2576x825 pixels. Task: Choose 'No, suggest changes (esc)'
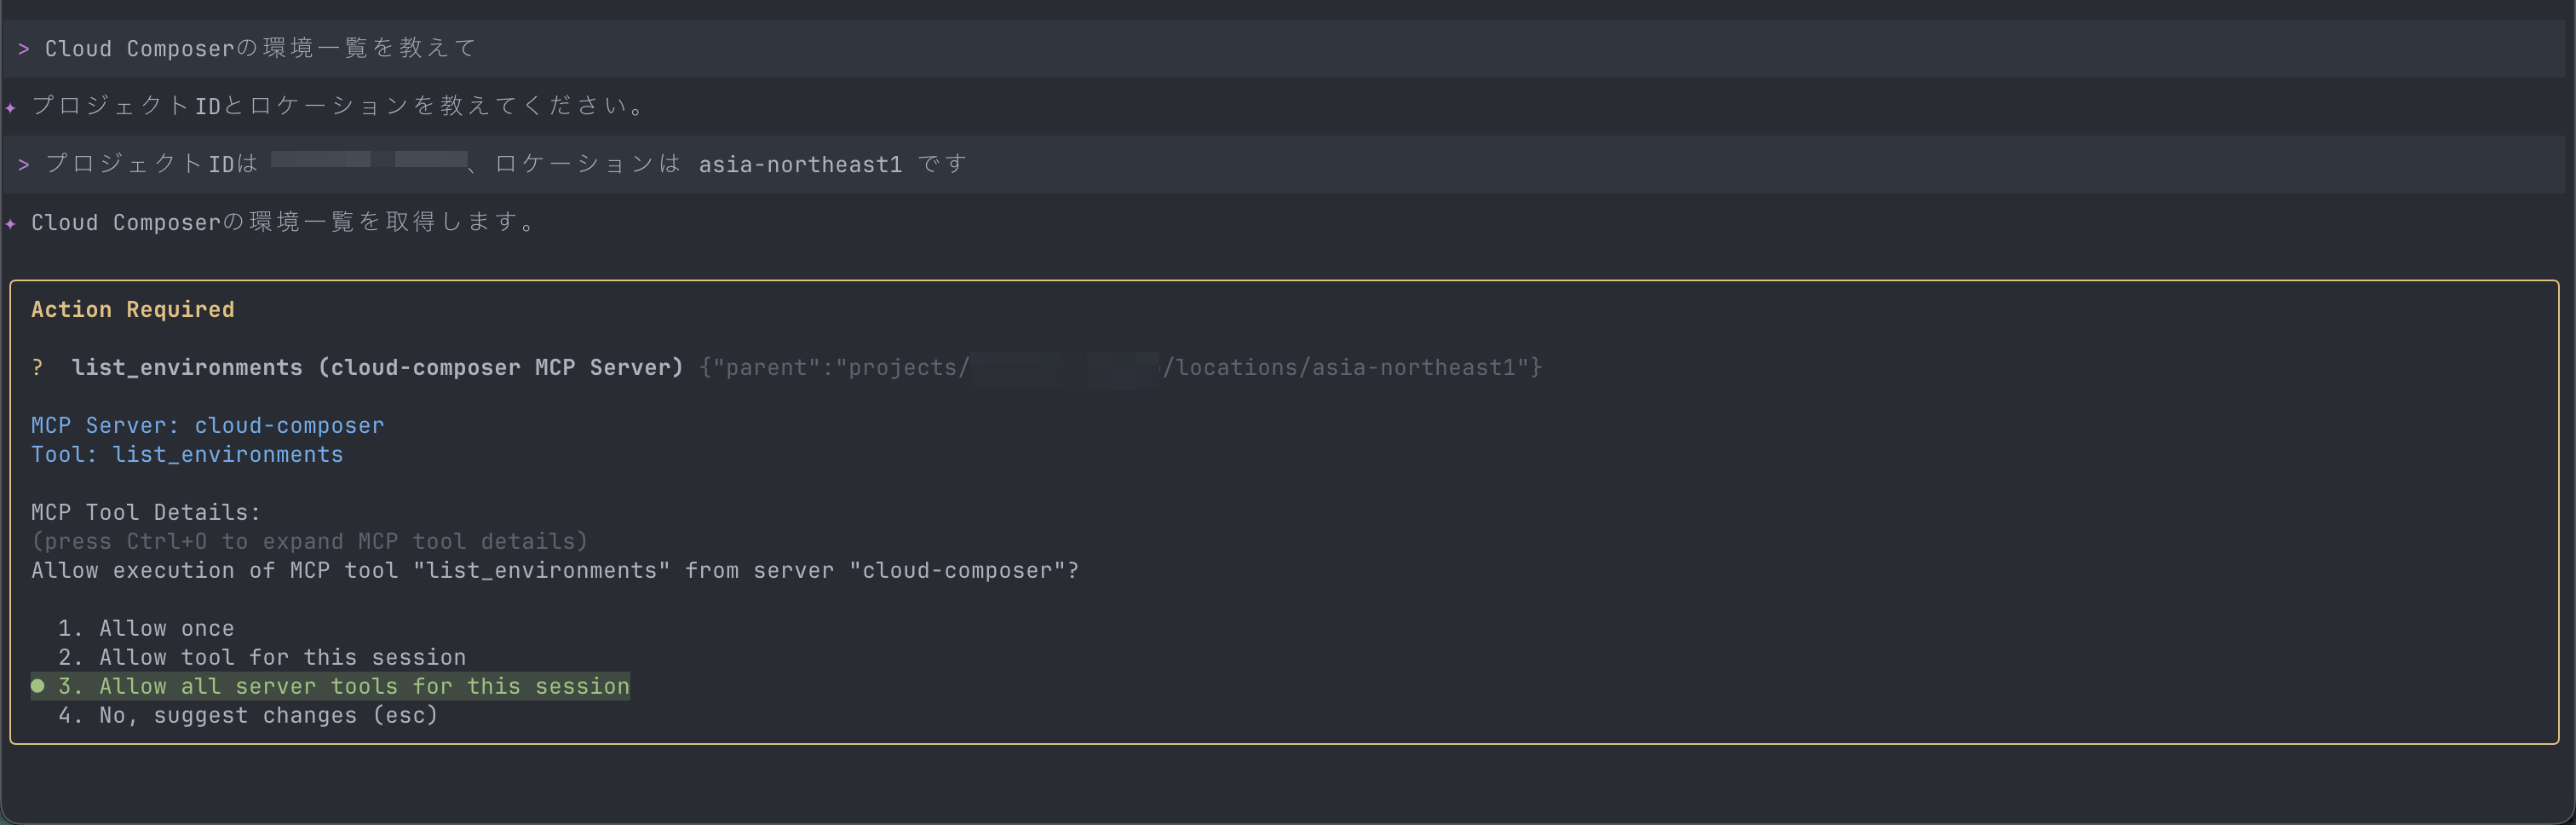pos(248,715)
